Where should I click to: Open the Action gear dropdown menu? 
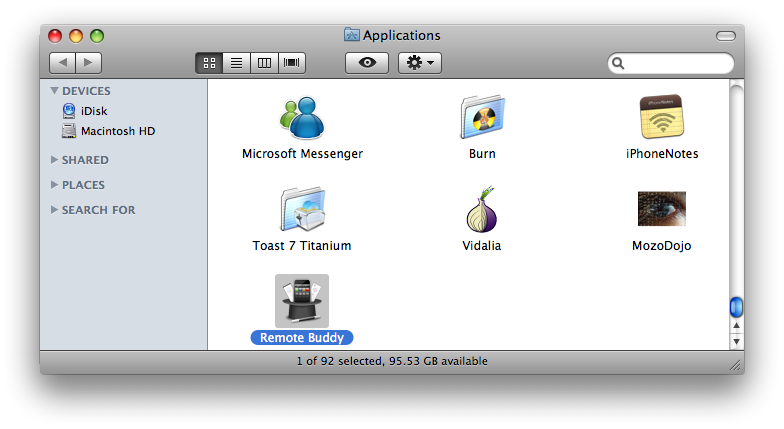[x=419, y=62]
